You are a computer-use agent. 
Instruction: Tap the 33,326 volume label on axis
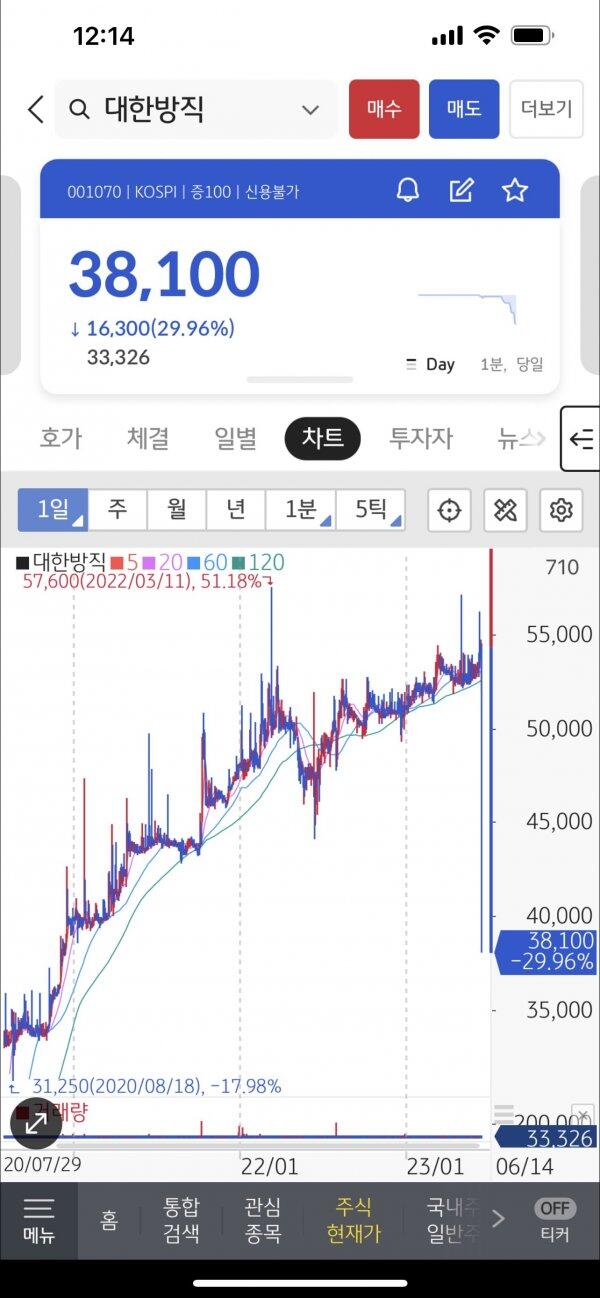[x=546, y=1138]
